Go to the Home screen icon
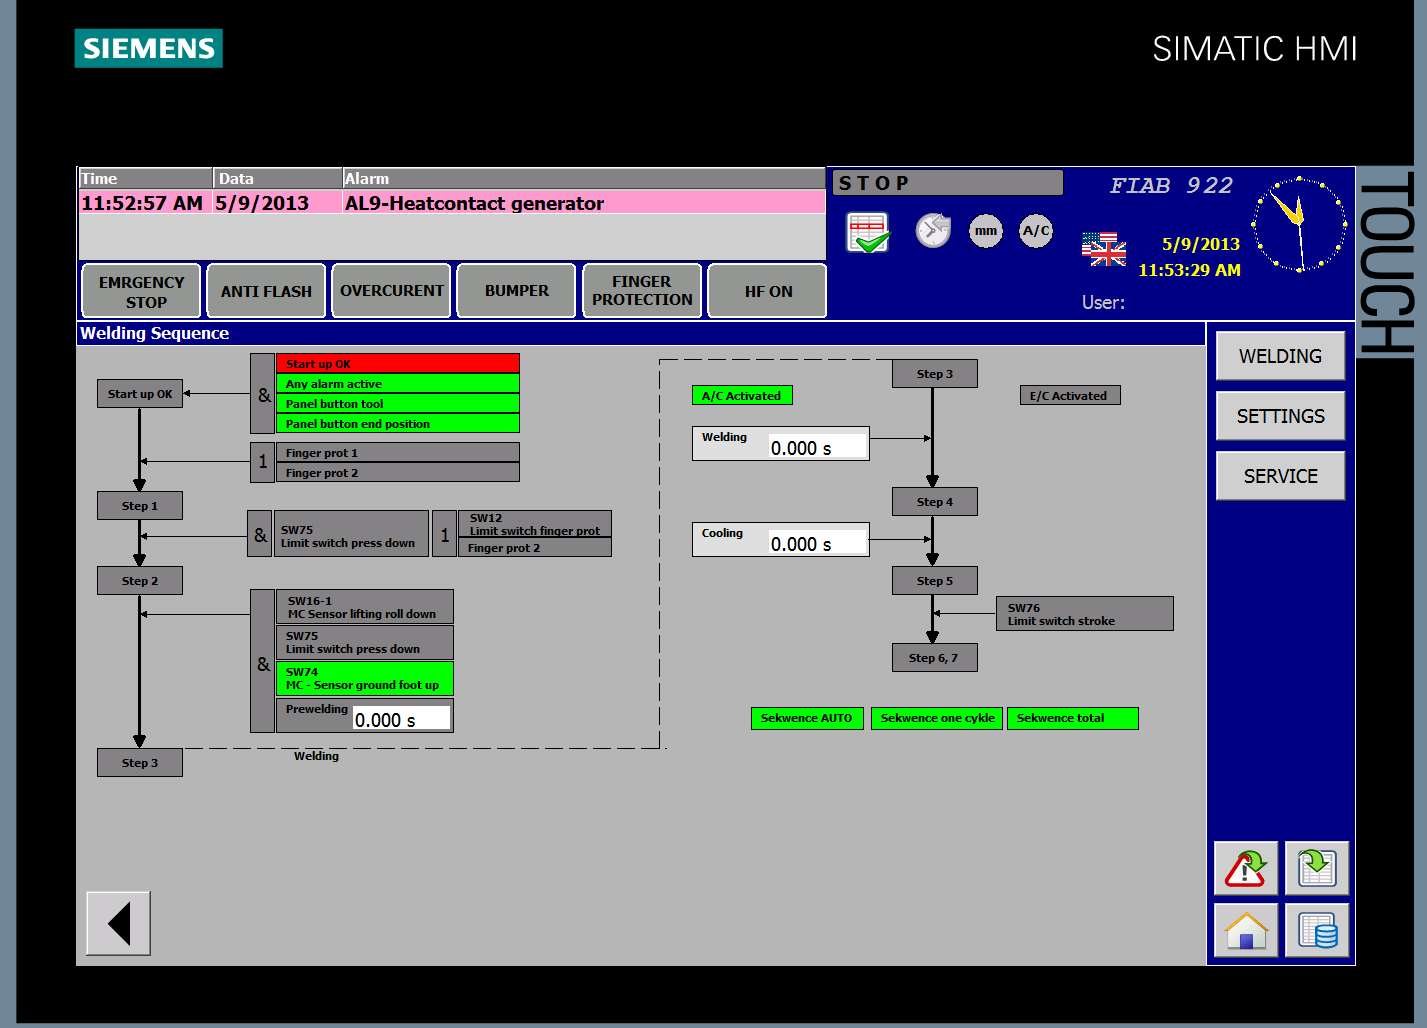The width and height of the screenshot is (1427, 1028). click(1245, 930)
